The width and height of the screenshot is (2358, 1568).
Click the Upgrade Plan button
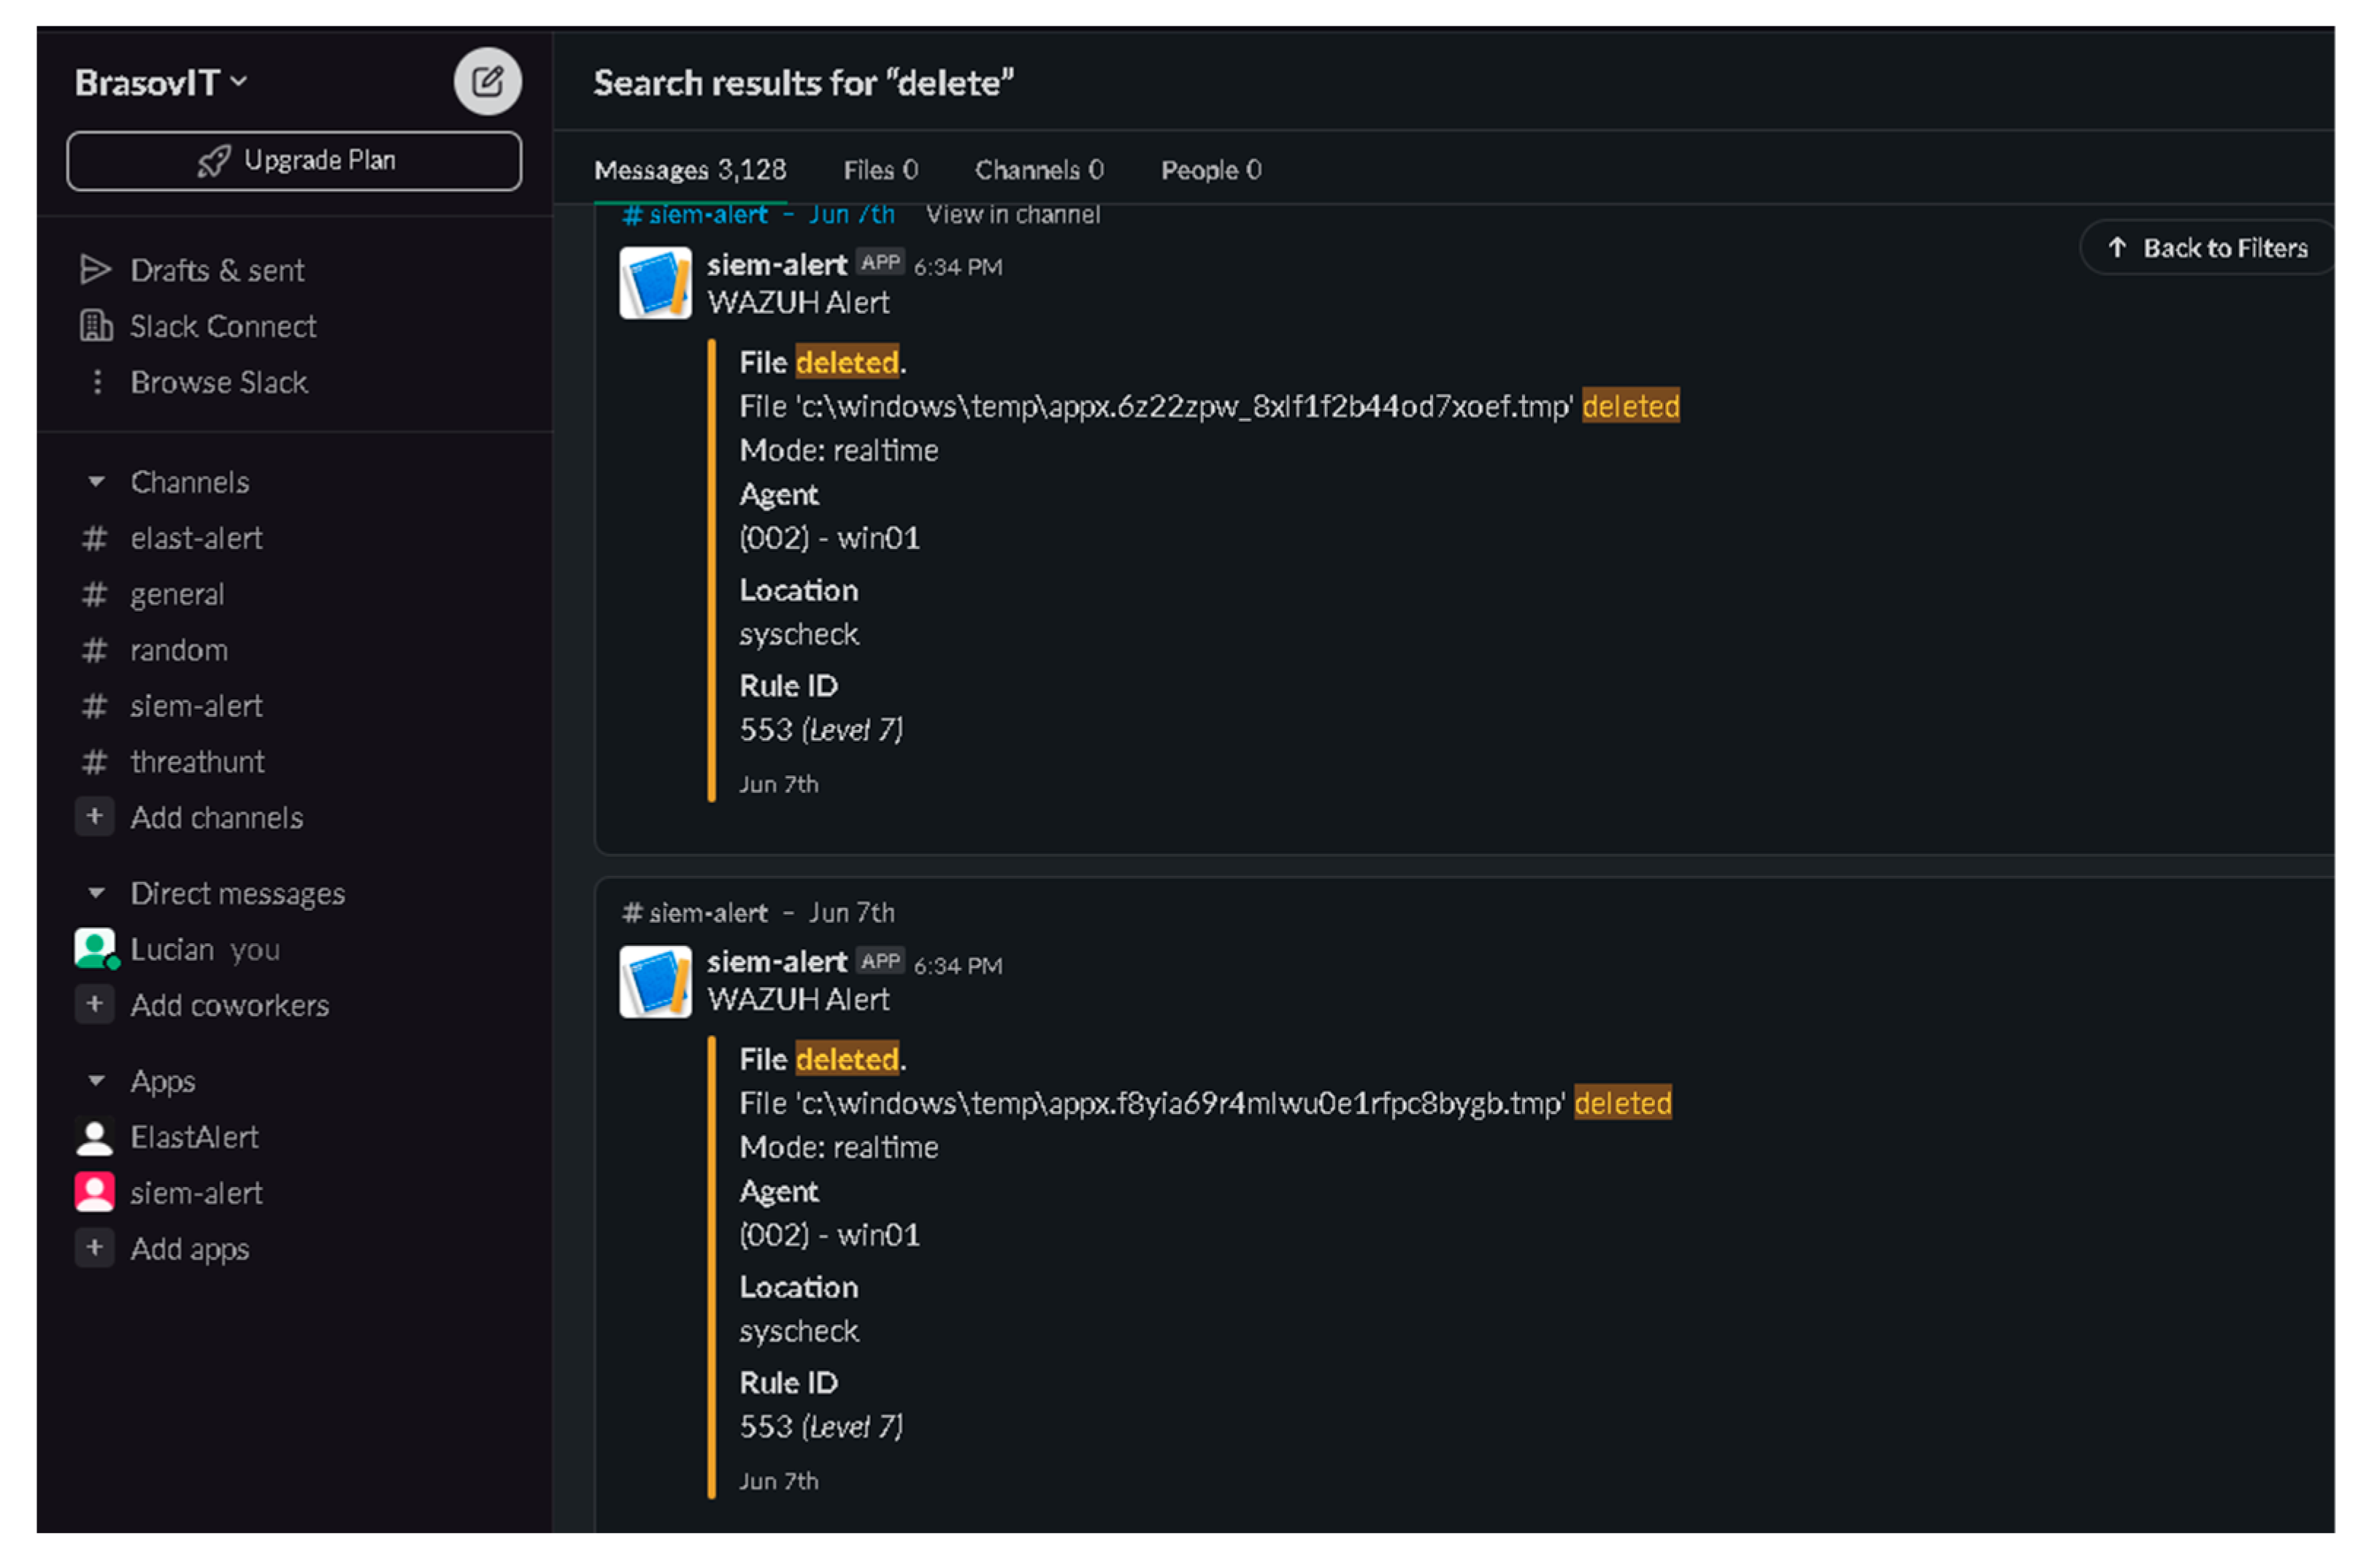[294, 161]
